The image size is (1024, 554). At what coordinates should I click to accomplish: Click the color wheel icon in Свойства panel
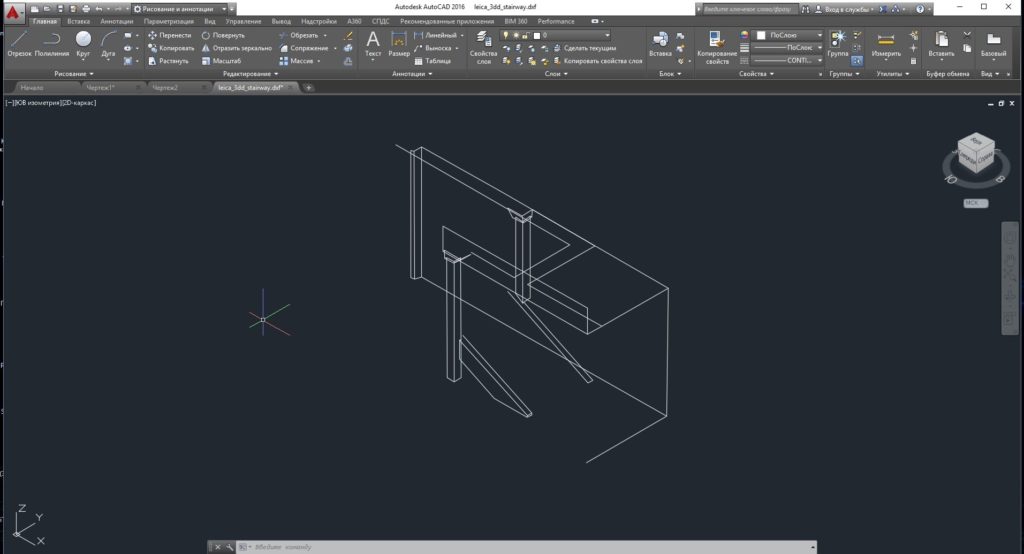744,35
